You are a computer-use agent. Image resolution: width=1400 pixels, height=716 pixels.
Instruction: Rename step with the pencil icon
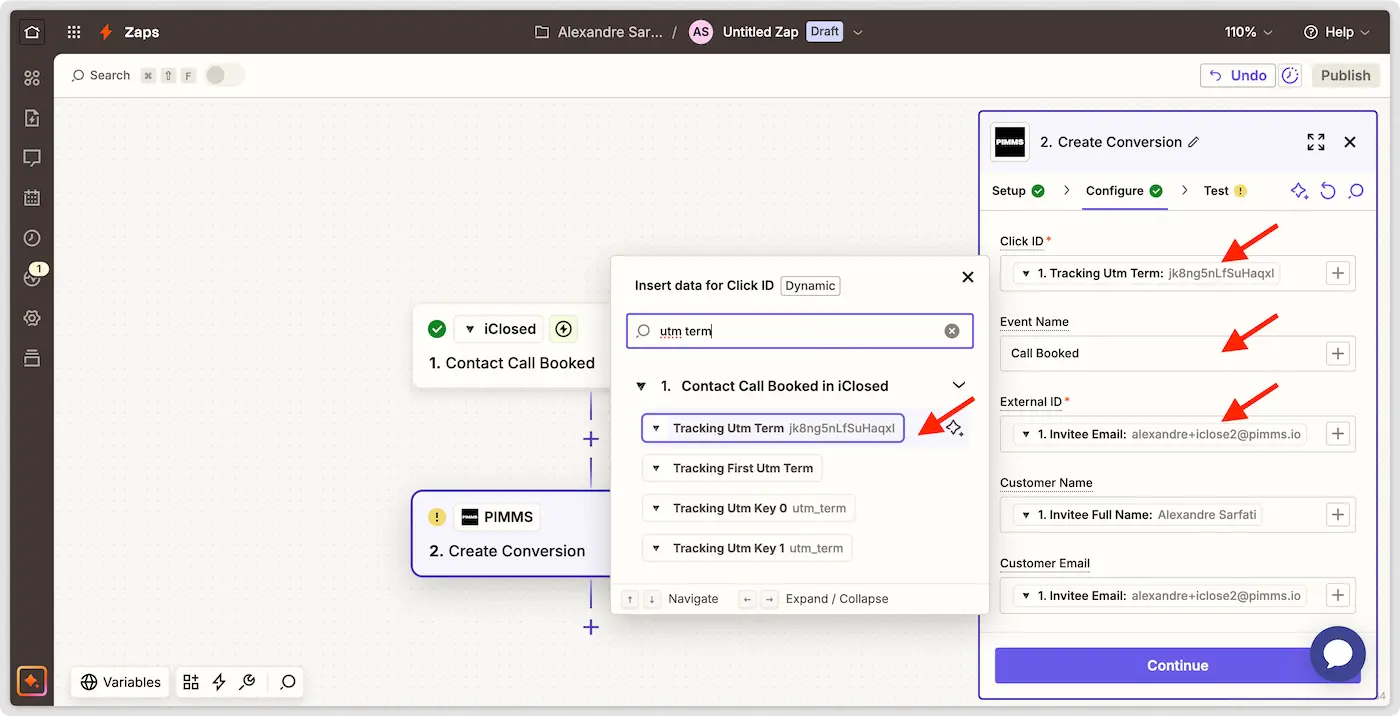[1193, 143]
